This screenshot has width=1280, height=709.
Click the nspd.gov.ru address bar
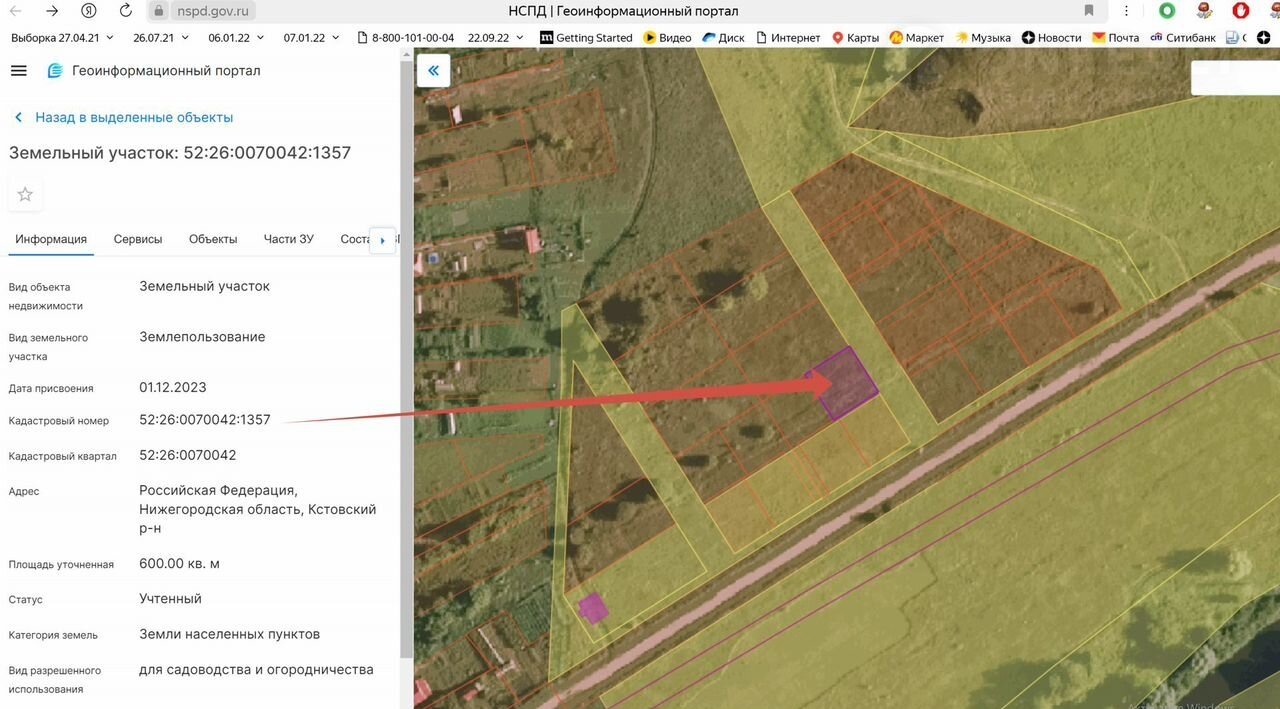[x=201, y=11]
